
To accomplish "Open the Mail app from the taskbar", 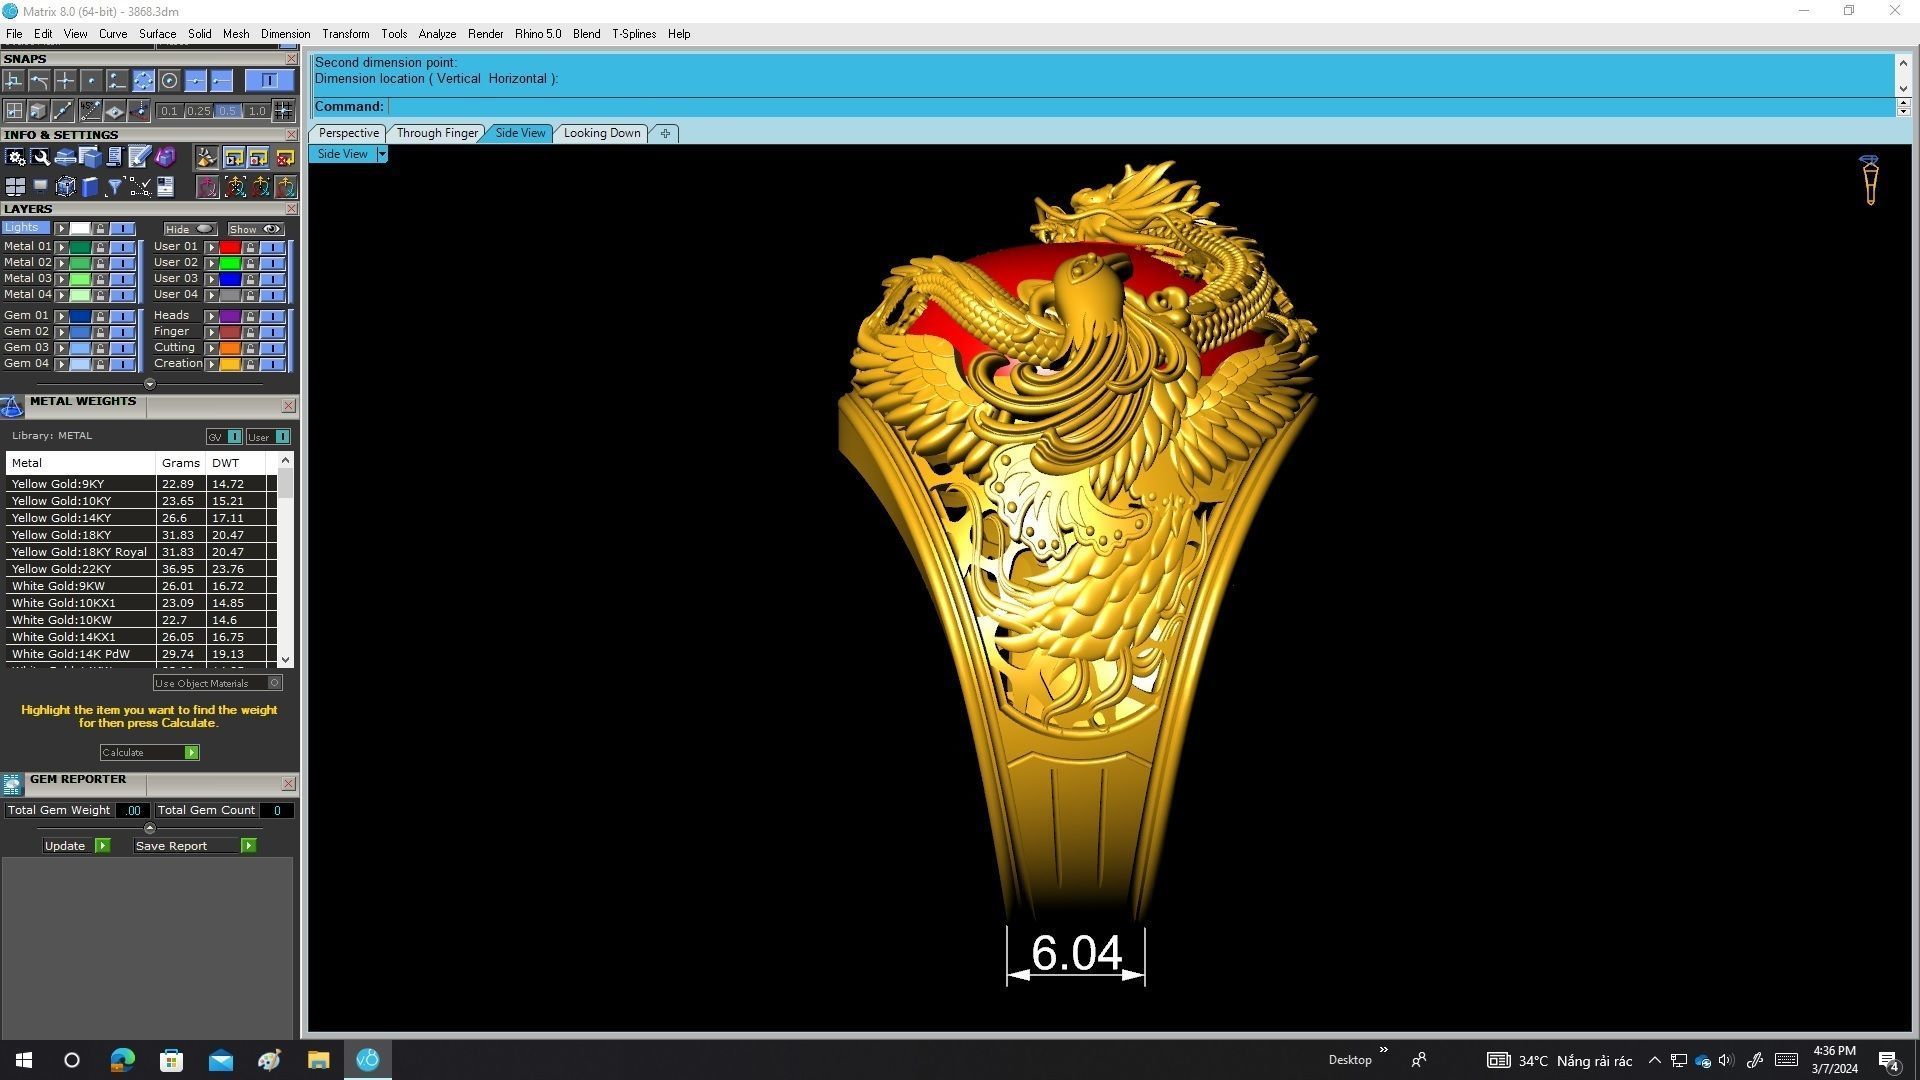I will (220, 1060).
